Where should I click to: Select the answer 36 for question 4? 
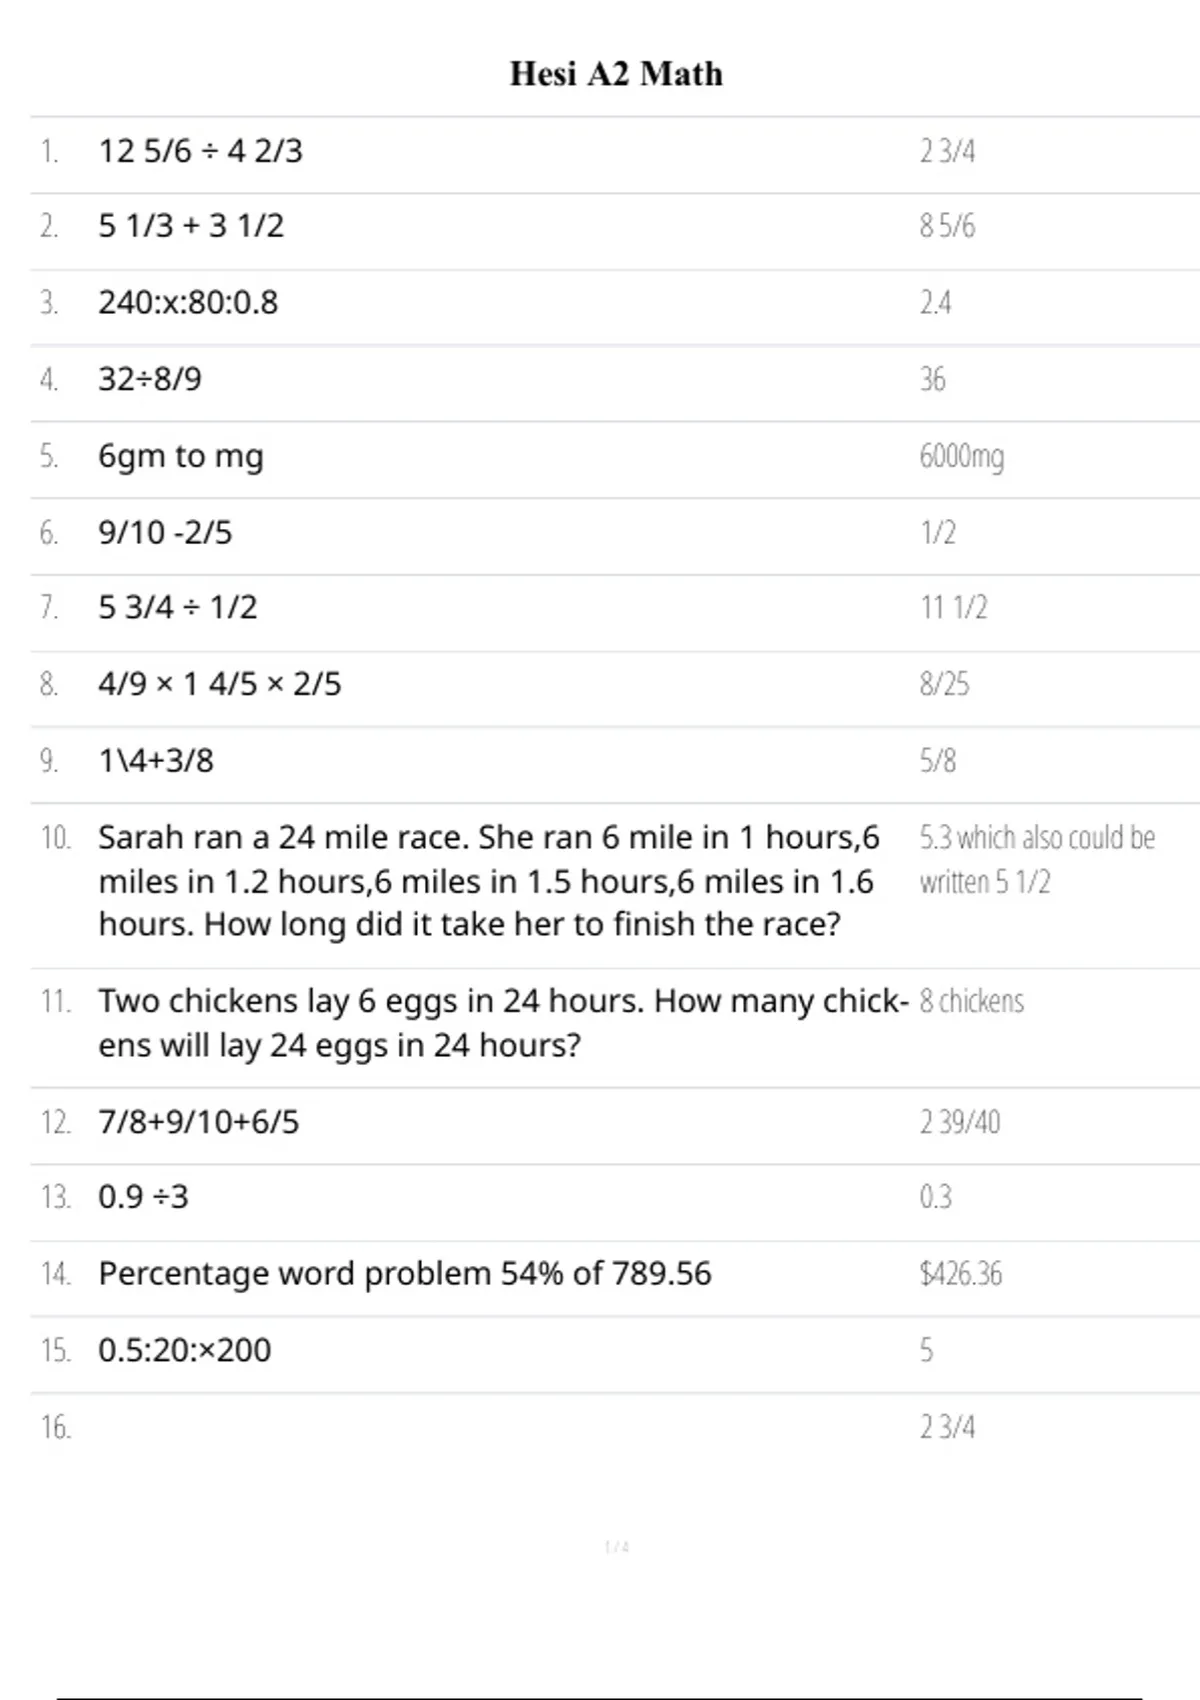932,379
